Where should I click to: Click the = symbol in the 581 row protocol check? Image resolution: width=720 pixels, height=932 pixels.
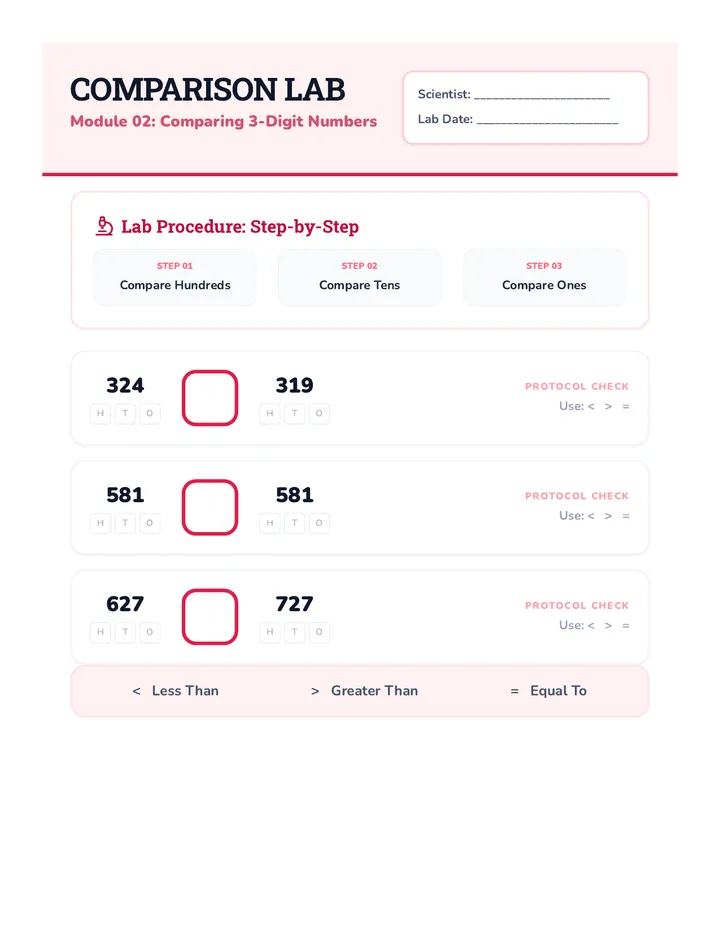click(625, 516)
